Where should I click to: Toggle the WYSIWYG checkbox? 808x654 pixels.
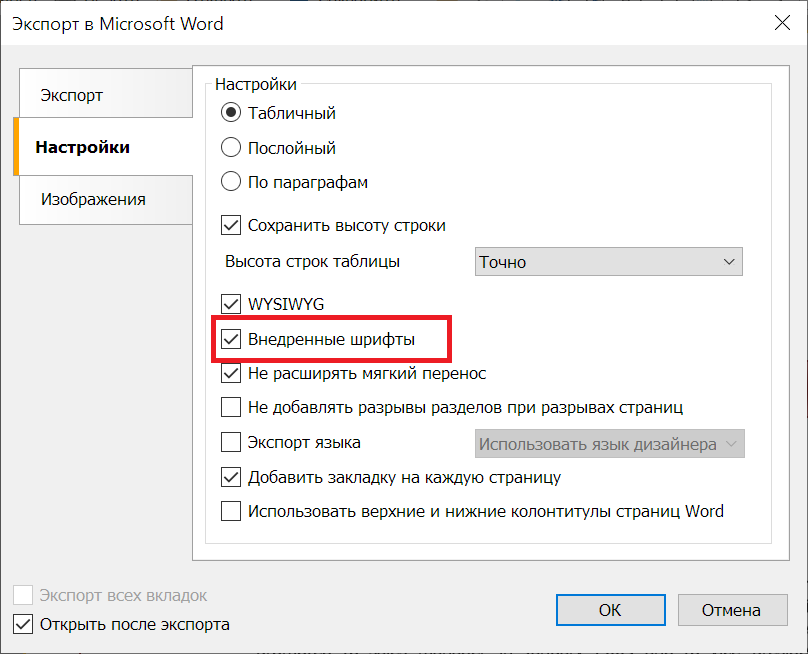tap(231, 303)
